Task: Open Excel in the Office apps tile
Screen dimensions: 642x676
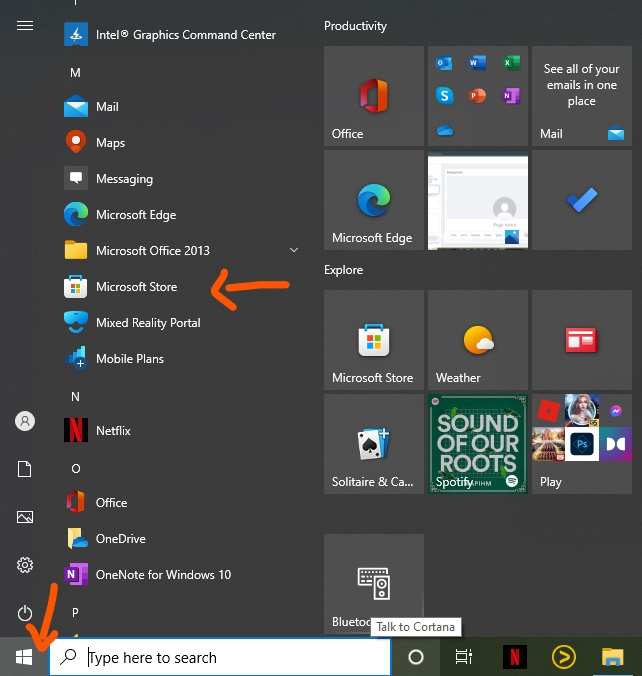Action: tap(511, 63)
